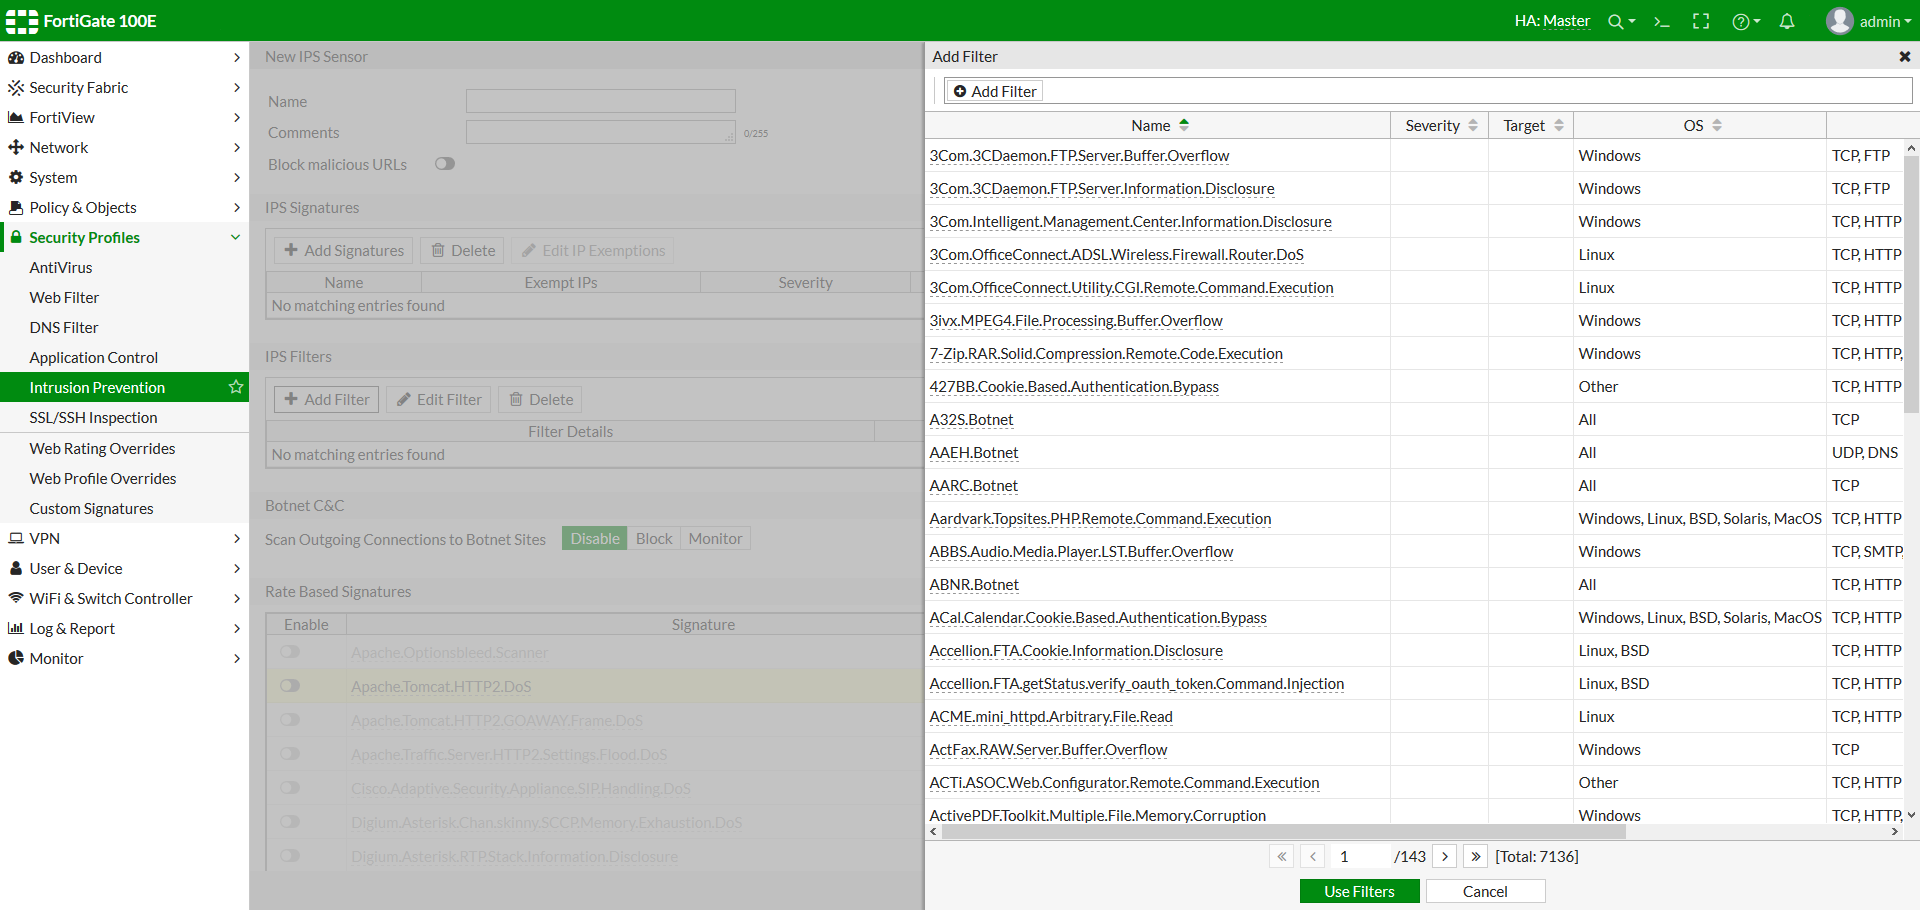The height and width of the screenshot is (910, 1920).
Task: Open the notifications bell icon
Action: [1787, 21]
